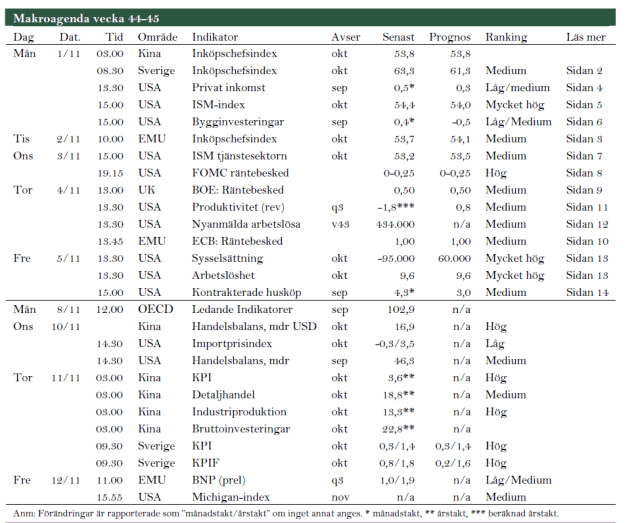Click the Sidan 4 page reference

coord(584,88)
